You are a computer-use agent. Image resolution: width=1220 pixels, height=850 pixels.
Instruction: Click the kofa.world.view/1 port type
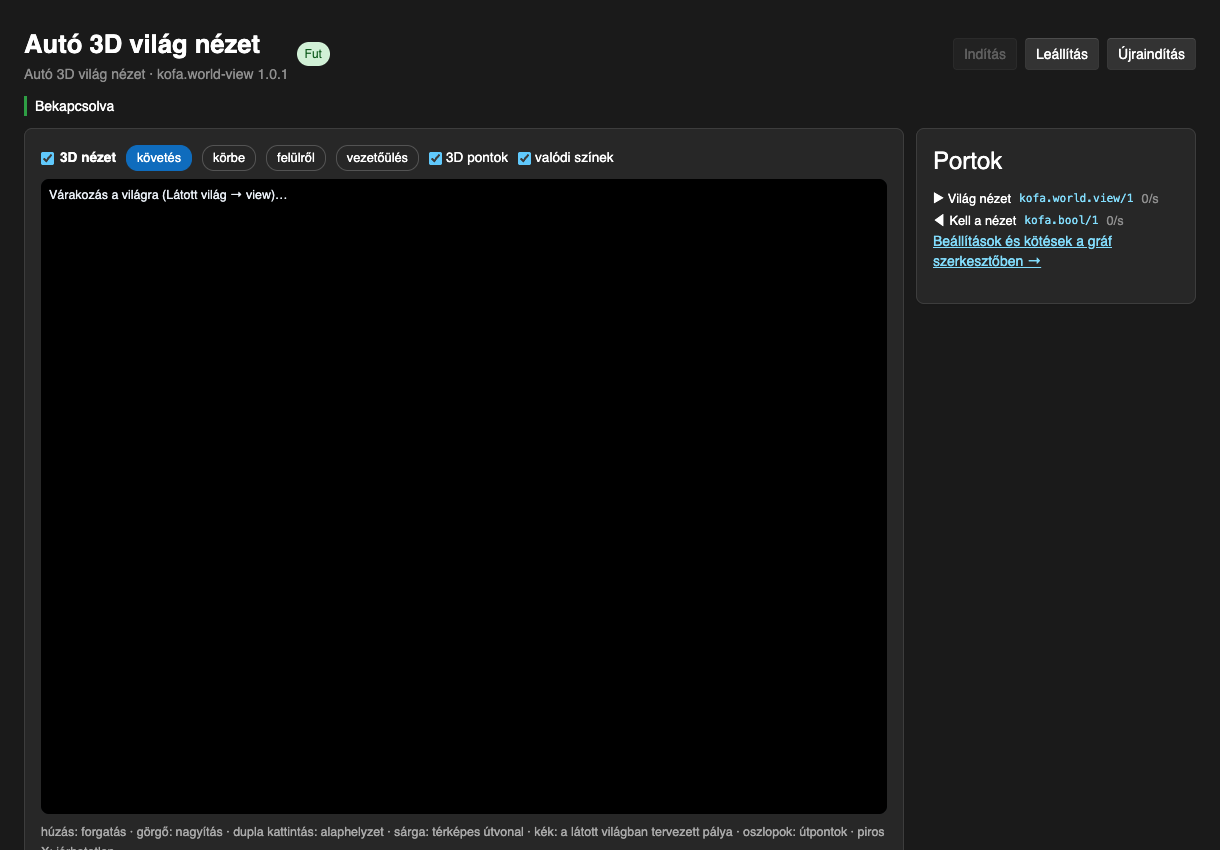[x=1076, y=199]
